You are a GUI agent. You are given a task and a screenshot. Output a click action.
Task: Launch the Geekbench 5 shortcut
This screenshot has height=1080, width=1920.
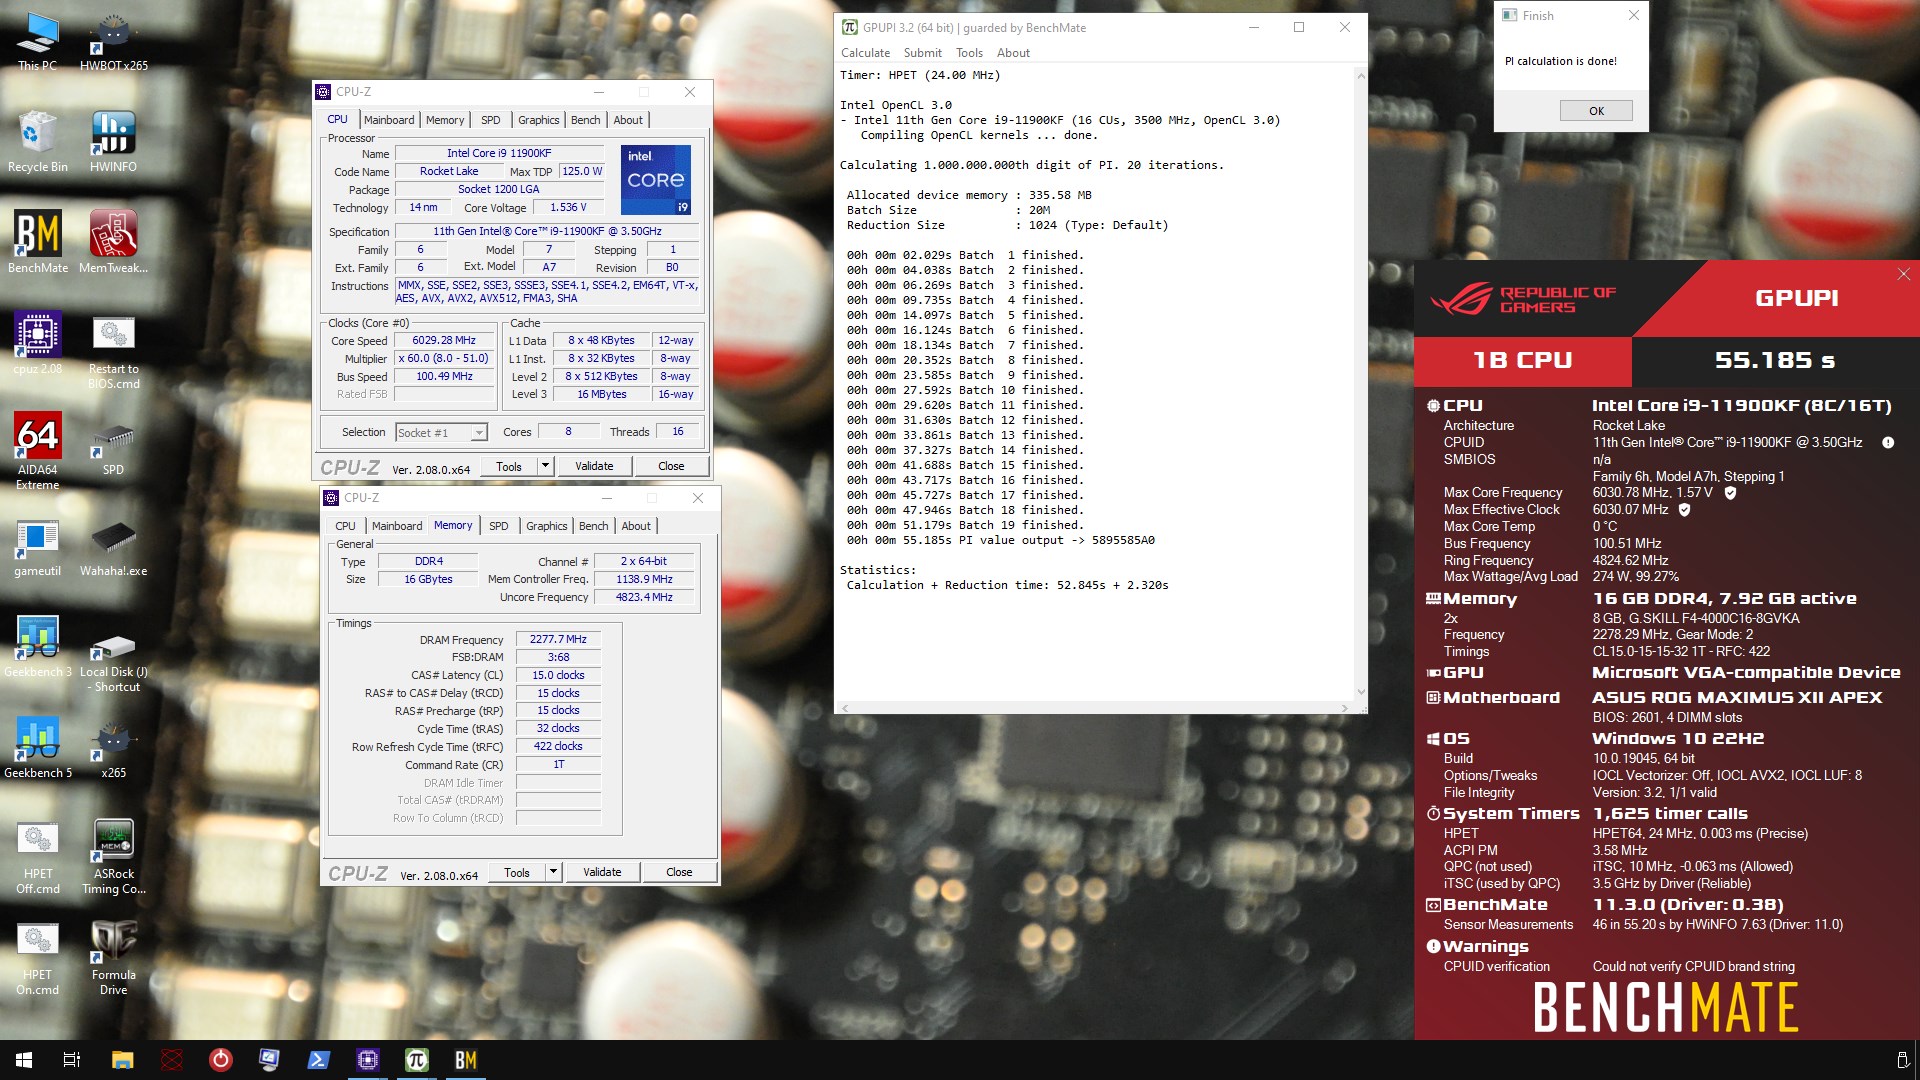pos(37,748)
